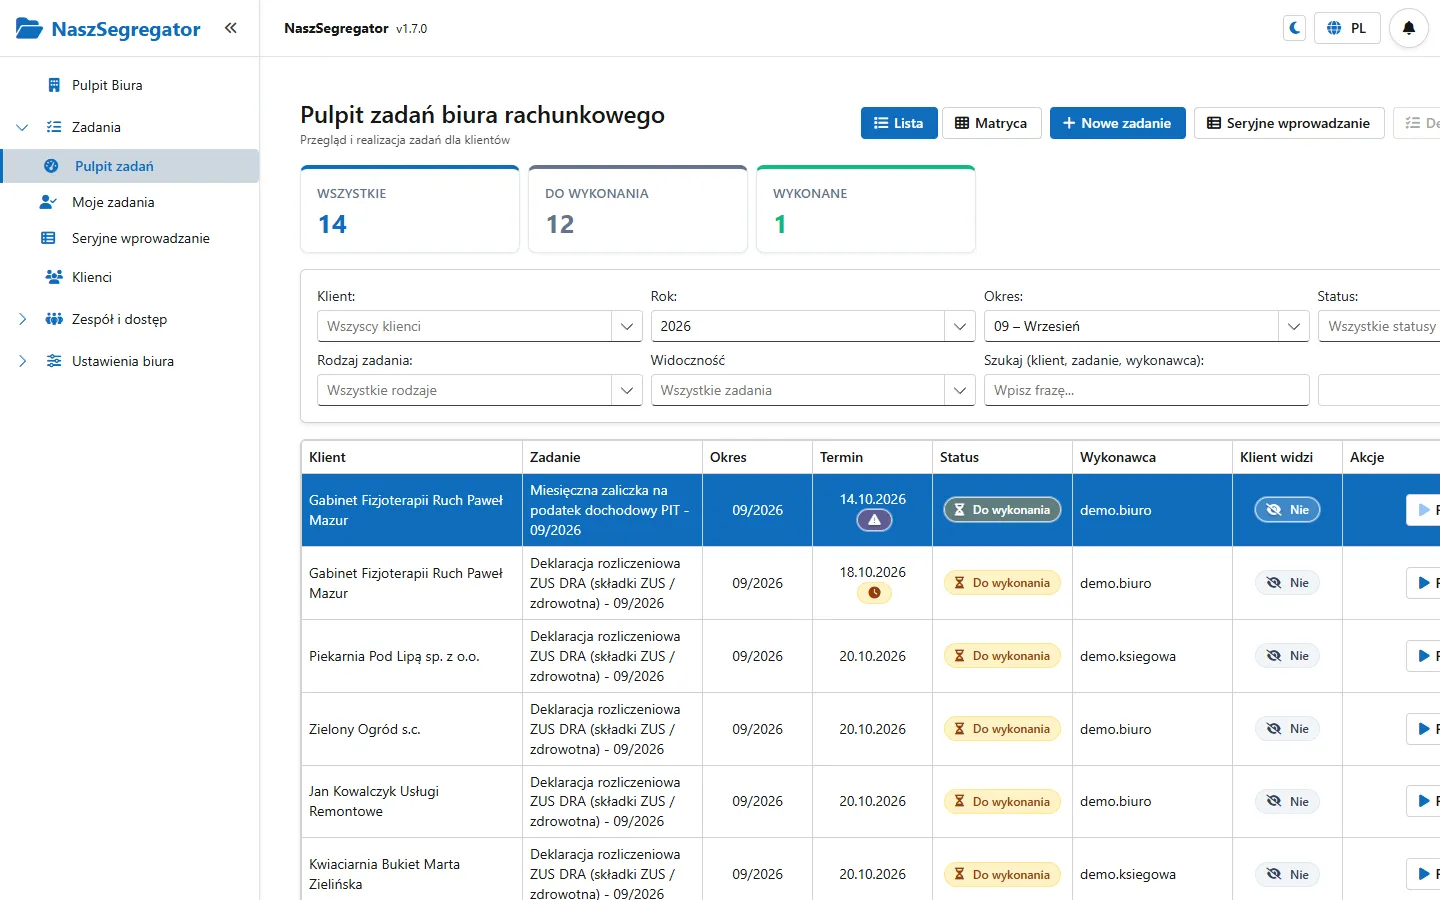
Task: Toggle dark mode moon icon
Action: tap(1295, 28)
